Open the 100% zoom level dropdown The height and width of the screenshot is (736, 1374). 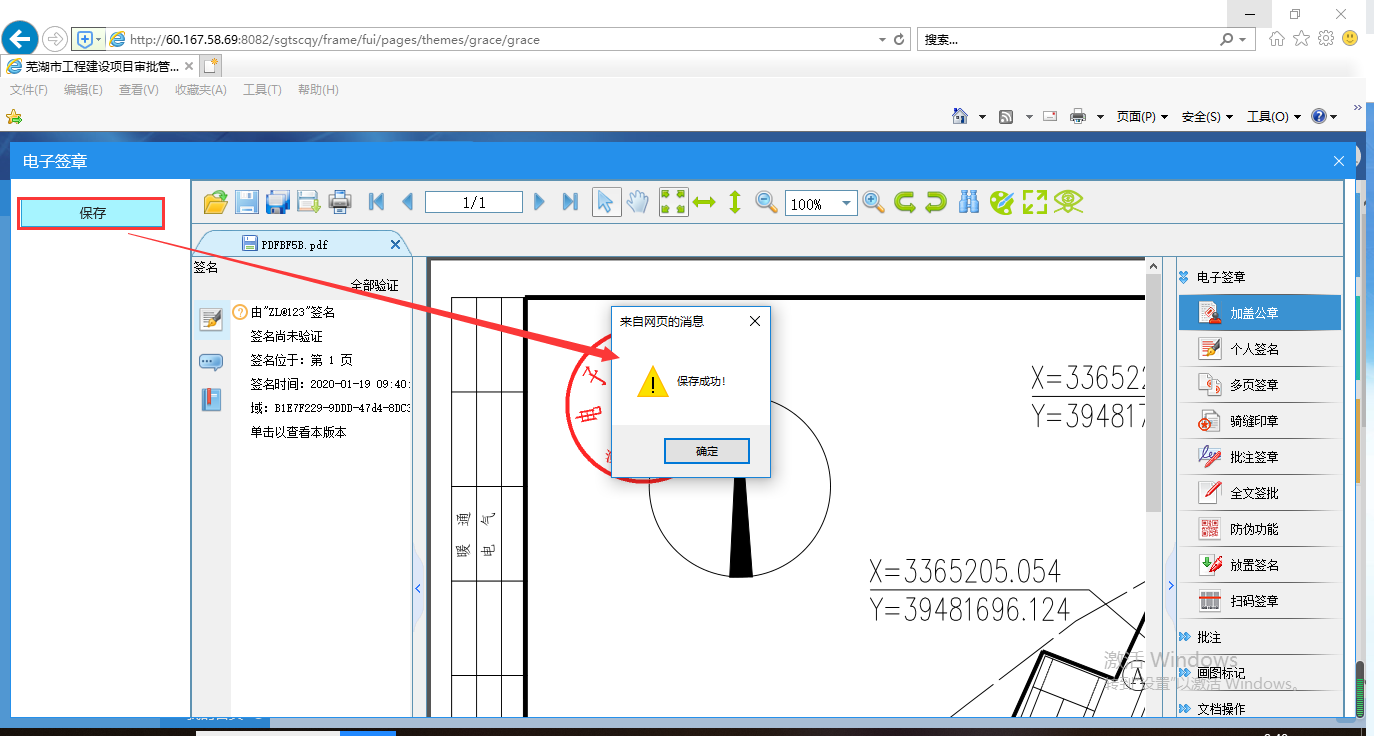(x=847, y=204)
